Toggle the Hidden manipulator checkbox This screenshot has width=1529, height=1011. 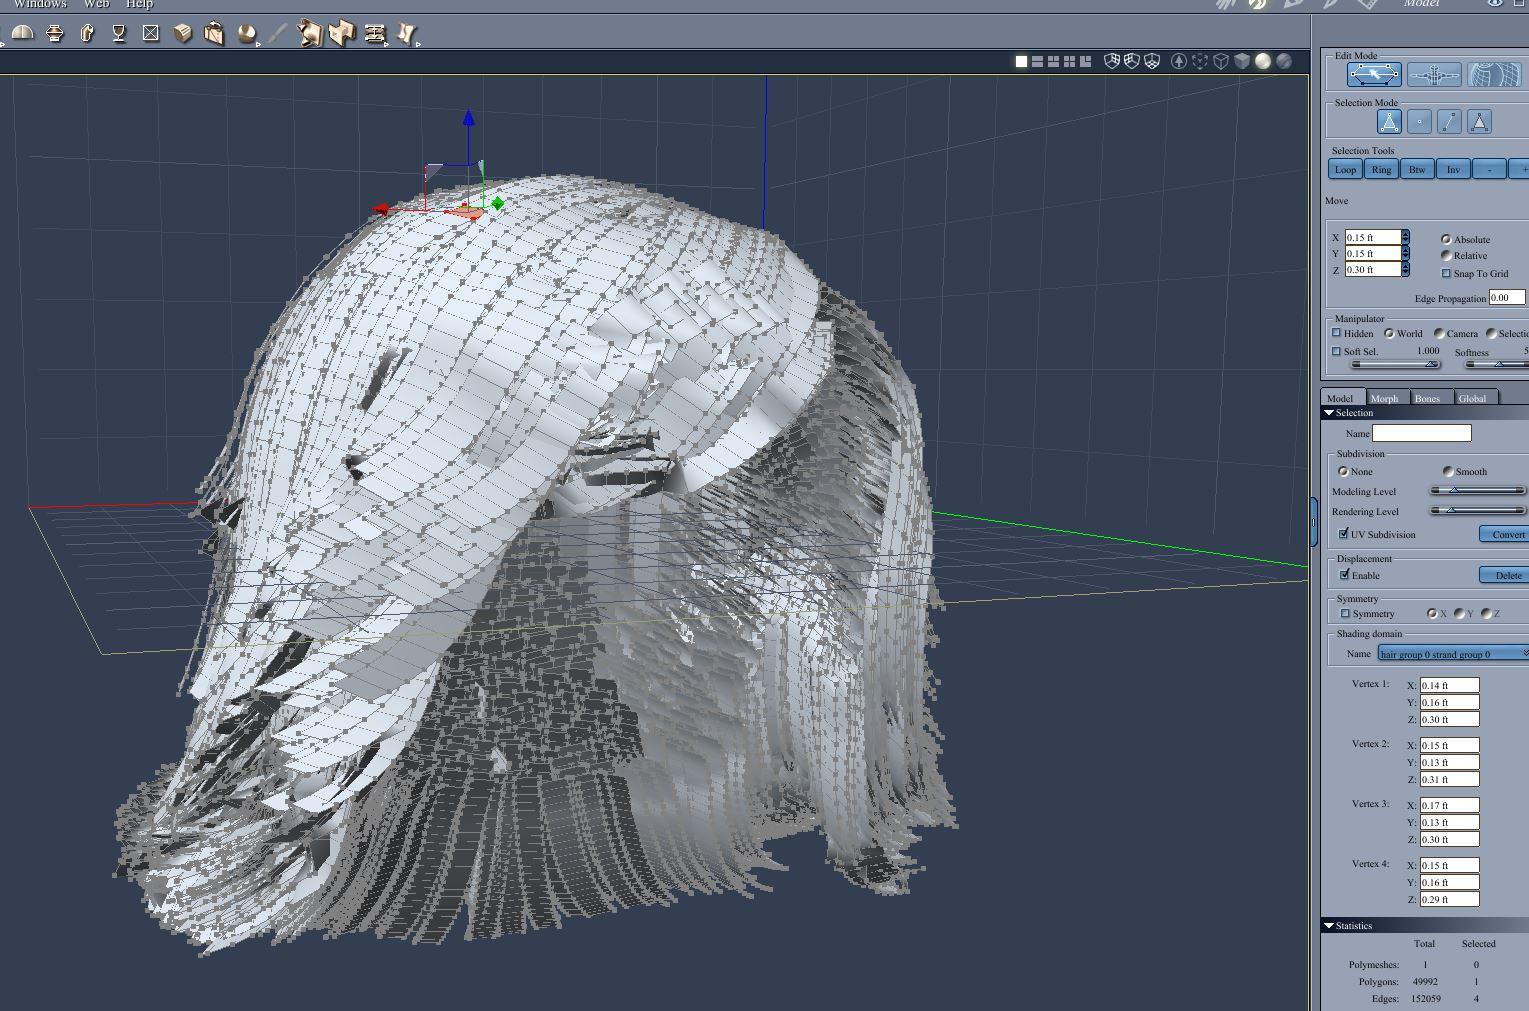pos(1336,333)
